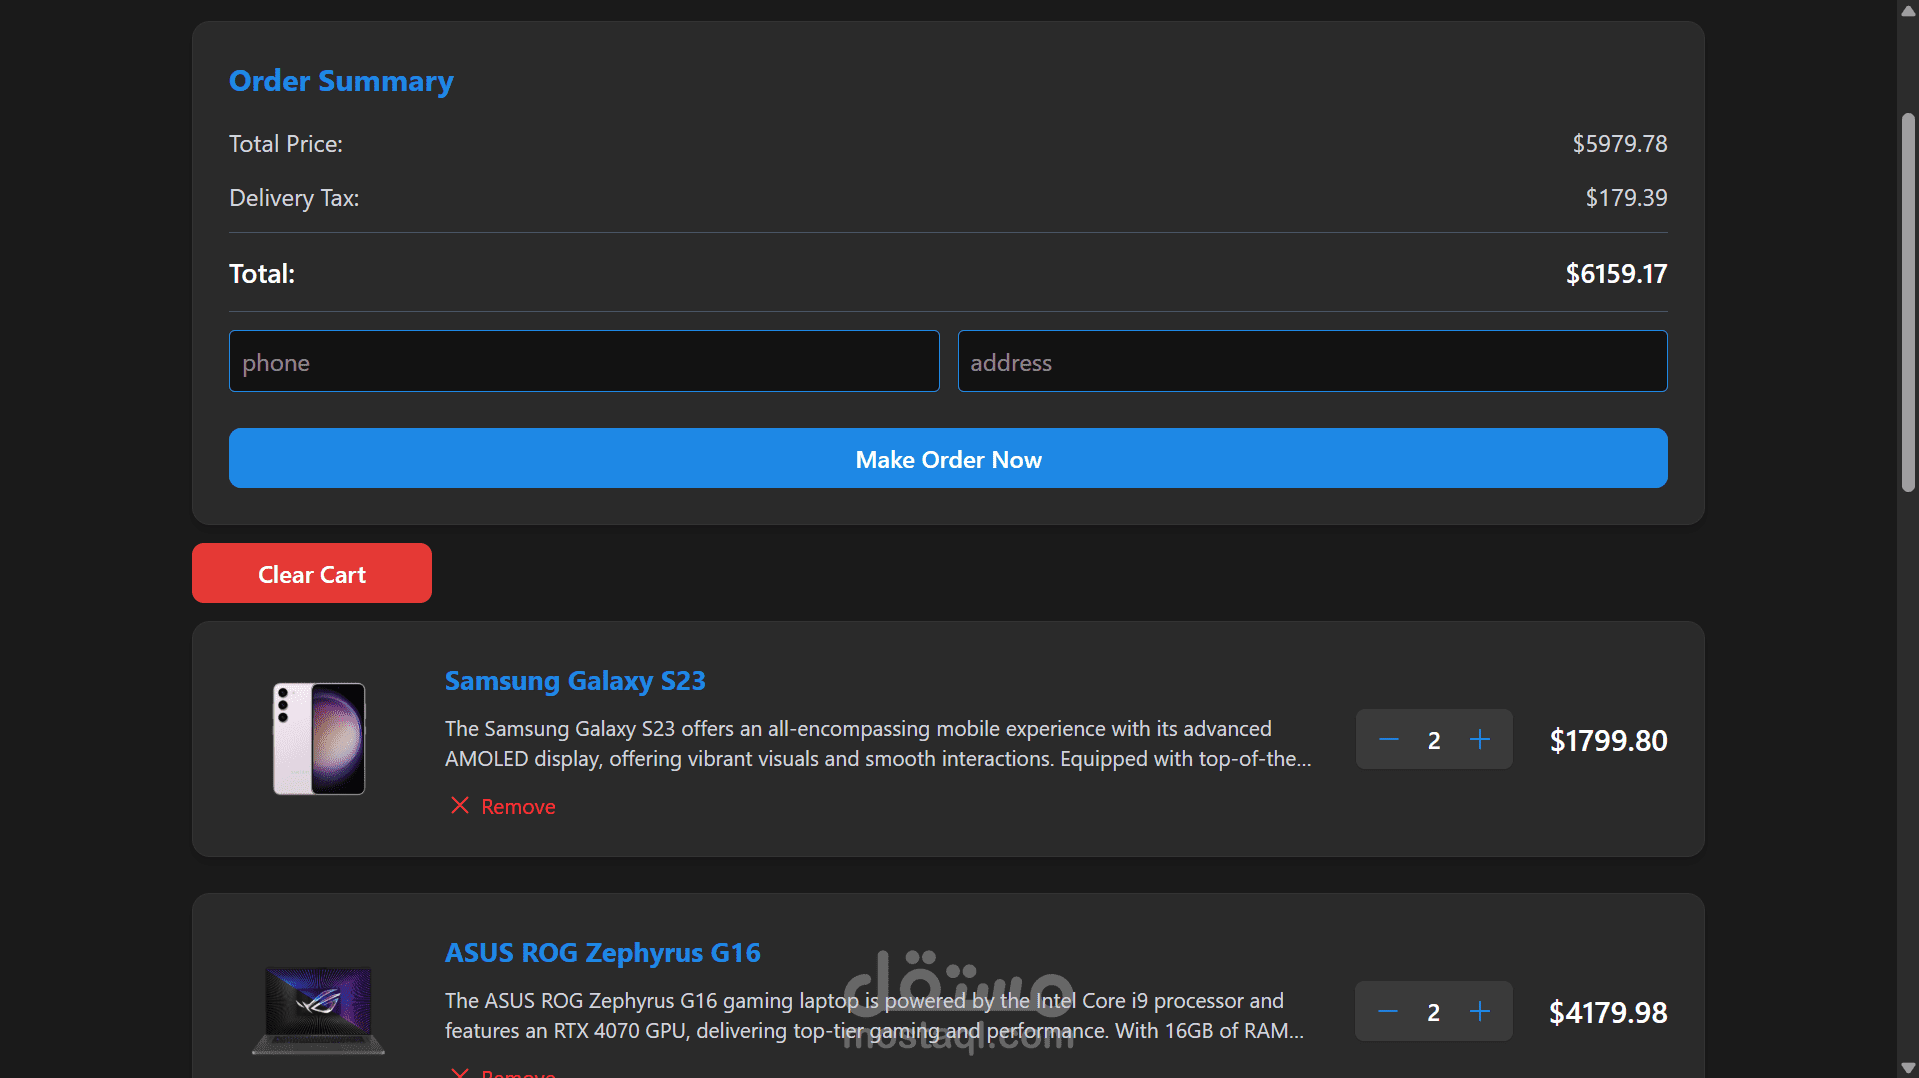Viewport: 1919px width, 1078px height.
Task: Click the Samsung Galaxy S23 quantity value
Action: point(1434,741)
